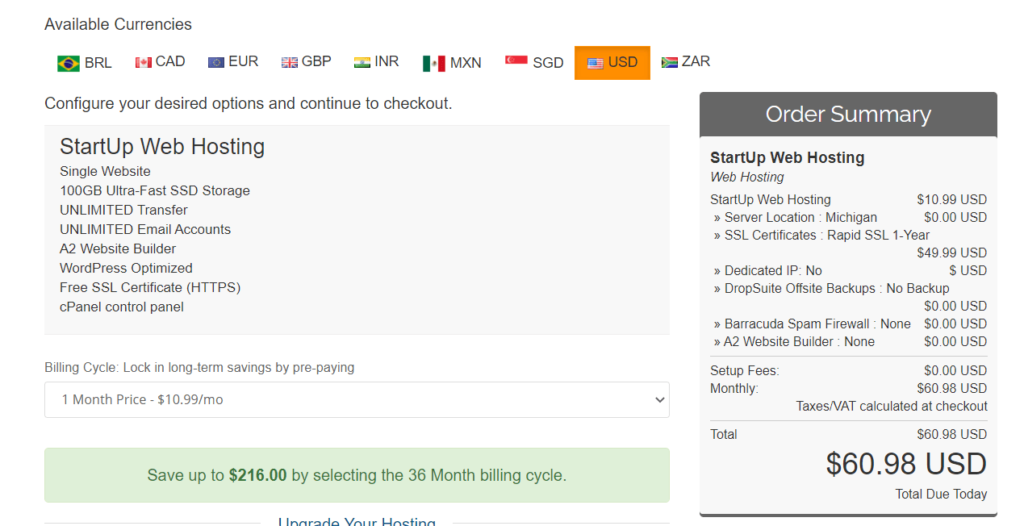Click the Mexico flag icon for MXN
The image size is (1024, 526).
pyautogui.click(x=434, y=63)
